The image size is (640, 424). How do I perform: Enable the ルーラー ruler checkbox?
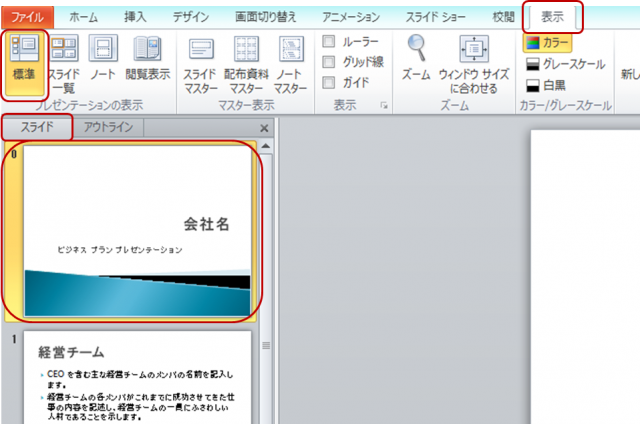(329, 42)
